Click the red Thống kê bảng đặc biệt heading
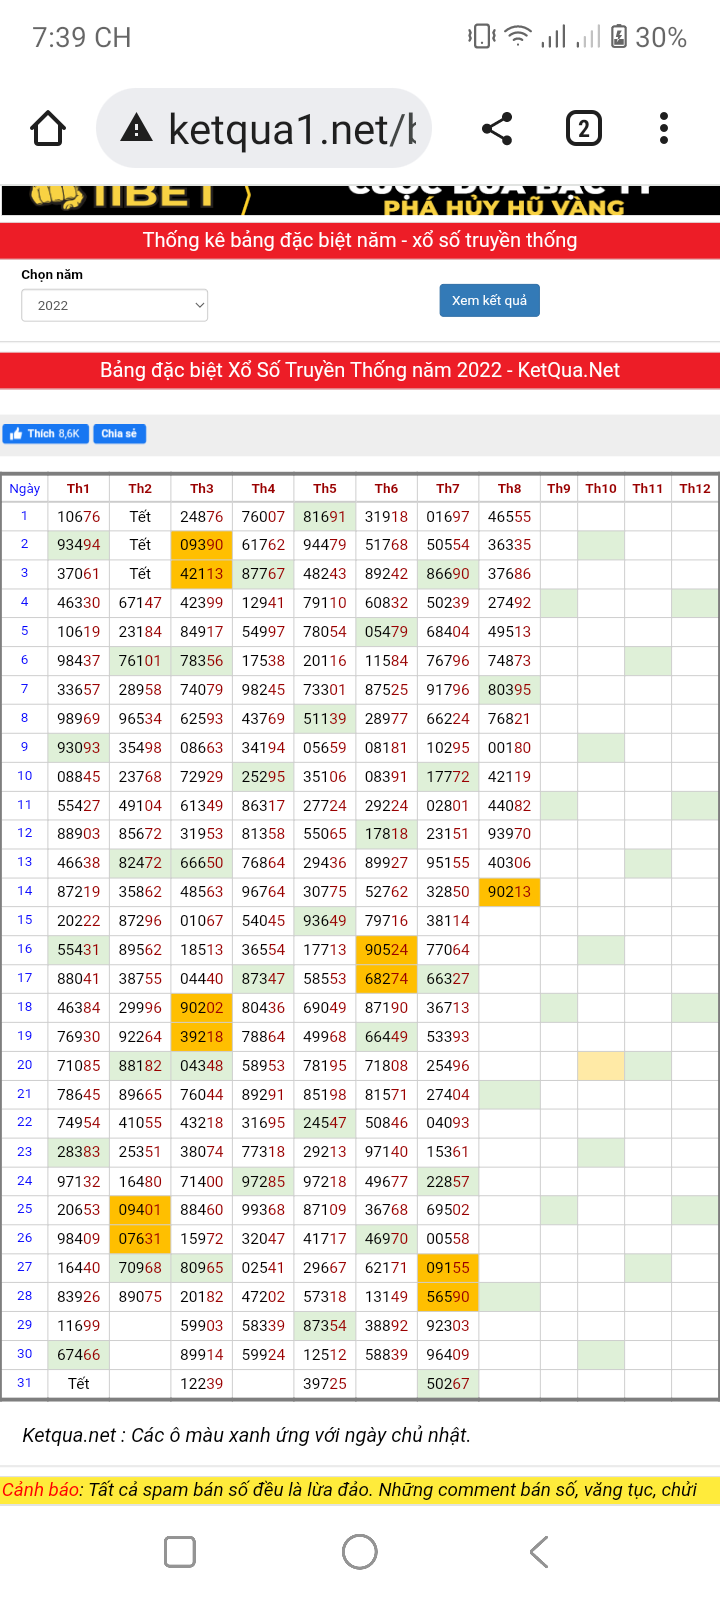Viewport: 720px width, 1600px height. (360, 240)
